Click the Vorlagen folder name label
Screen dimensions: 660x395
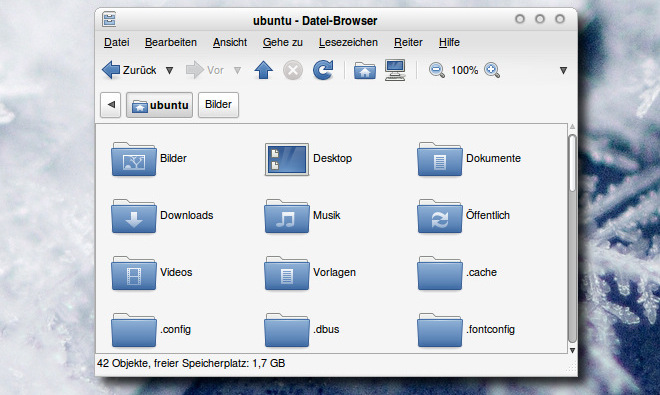(x=334, y=272)
